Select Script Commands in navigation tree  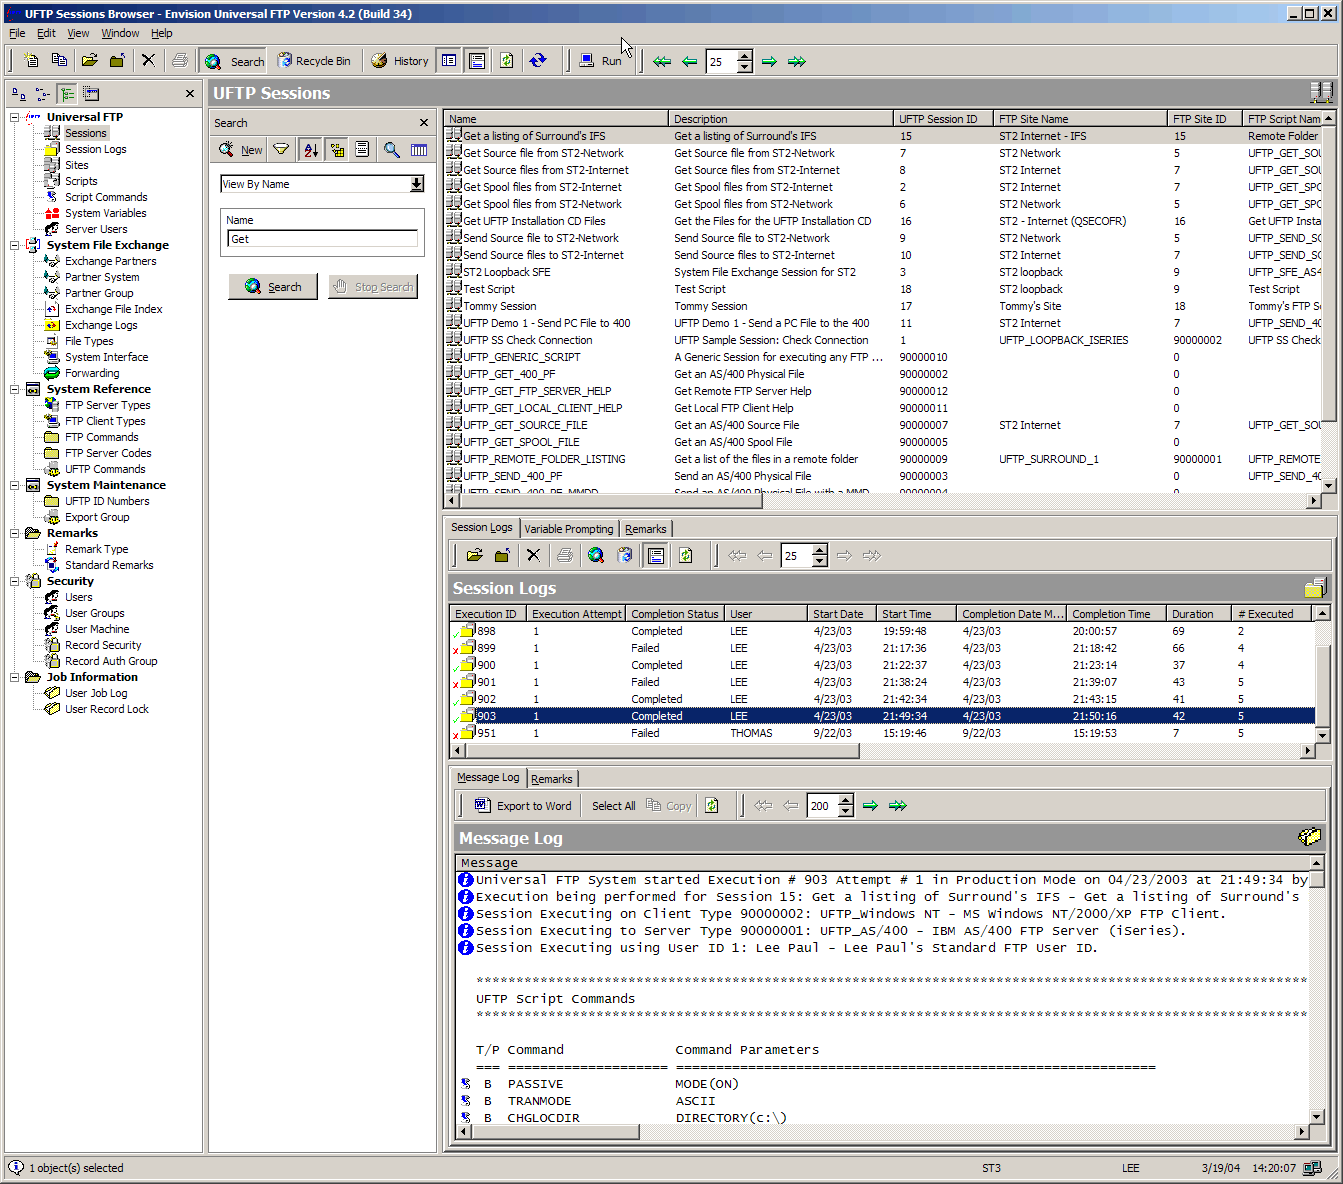tap(106, 197)
